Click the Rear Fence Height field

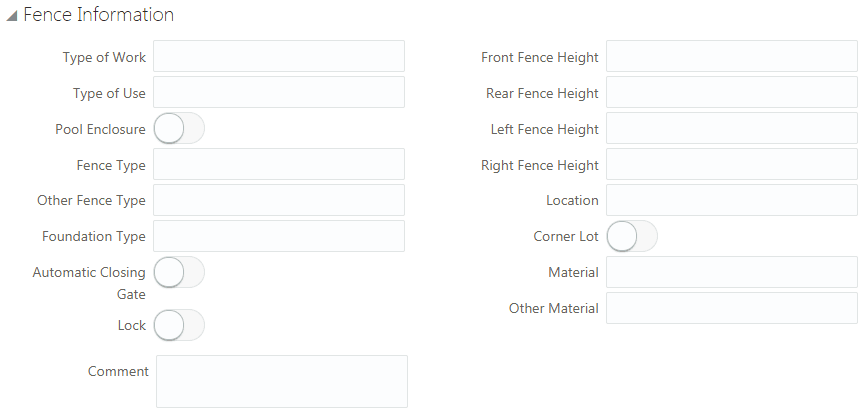point(732,92)
